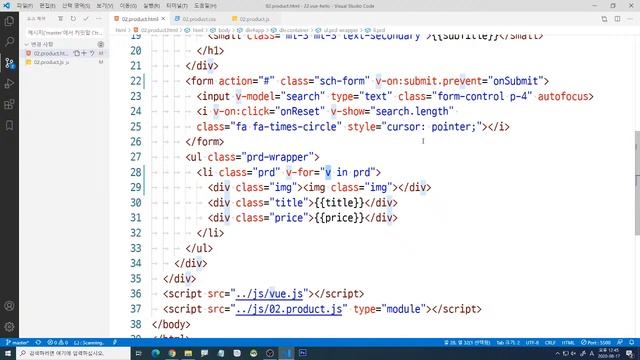Open the Terminal menu in menu bar
640x360 pixels.
(x=177, y=6)
